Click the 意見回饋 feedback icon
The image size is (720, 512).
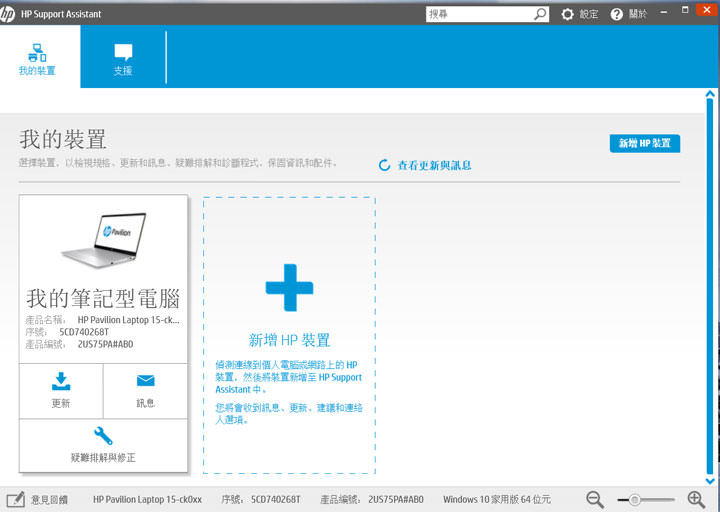click(16, 499)
